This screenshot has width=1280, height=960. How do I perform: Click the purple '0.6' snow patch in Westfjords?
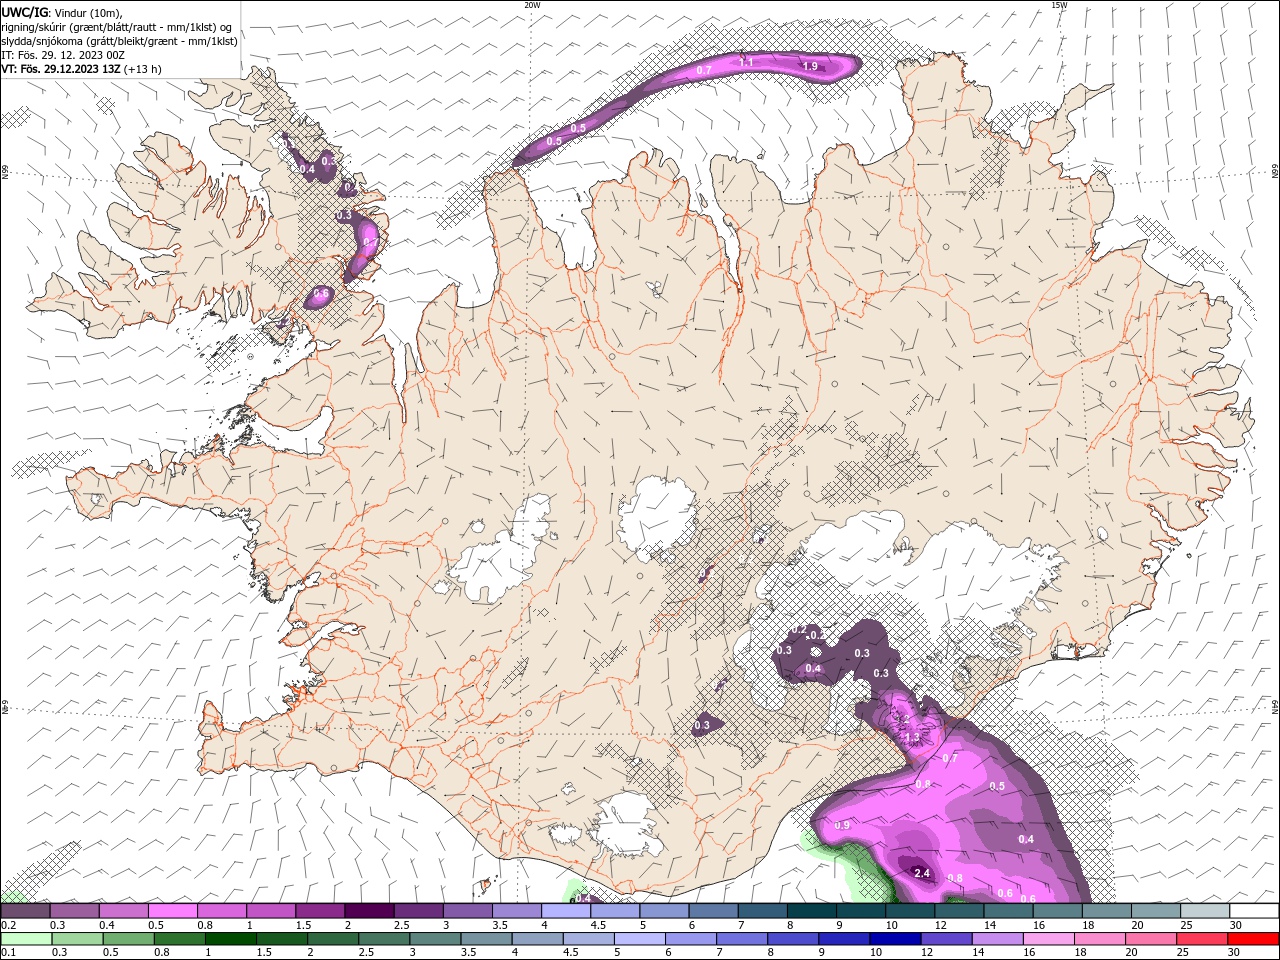click(x=321, y=295)
